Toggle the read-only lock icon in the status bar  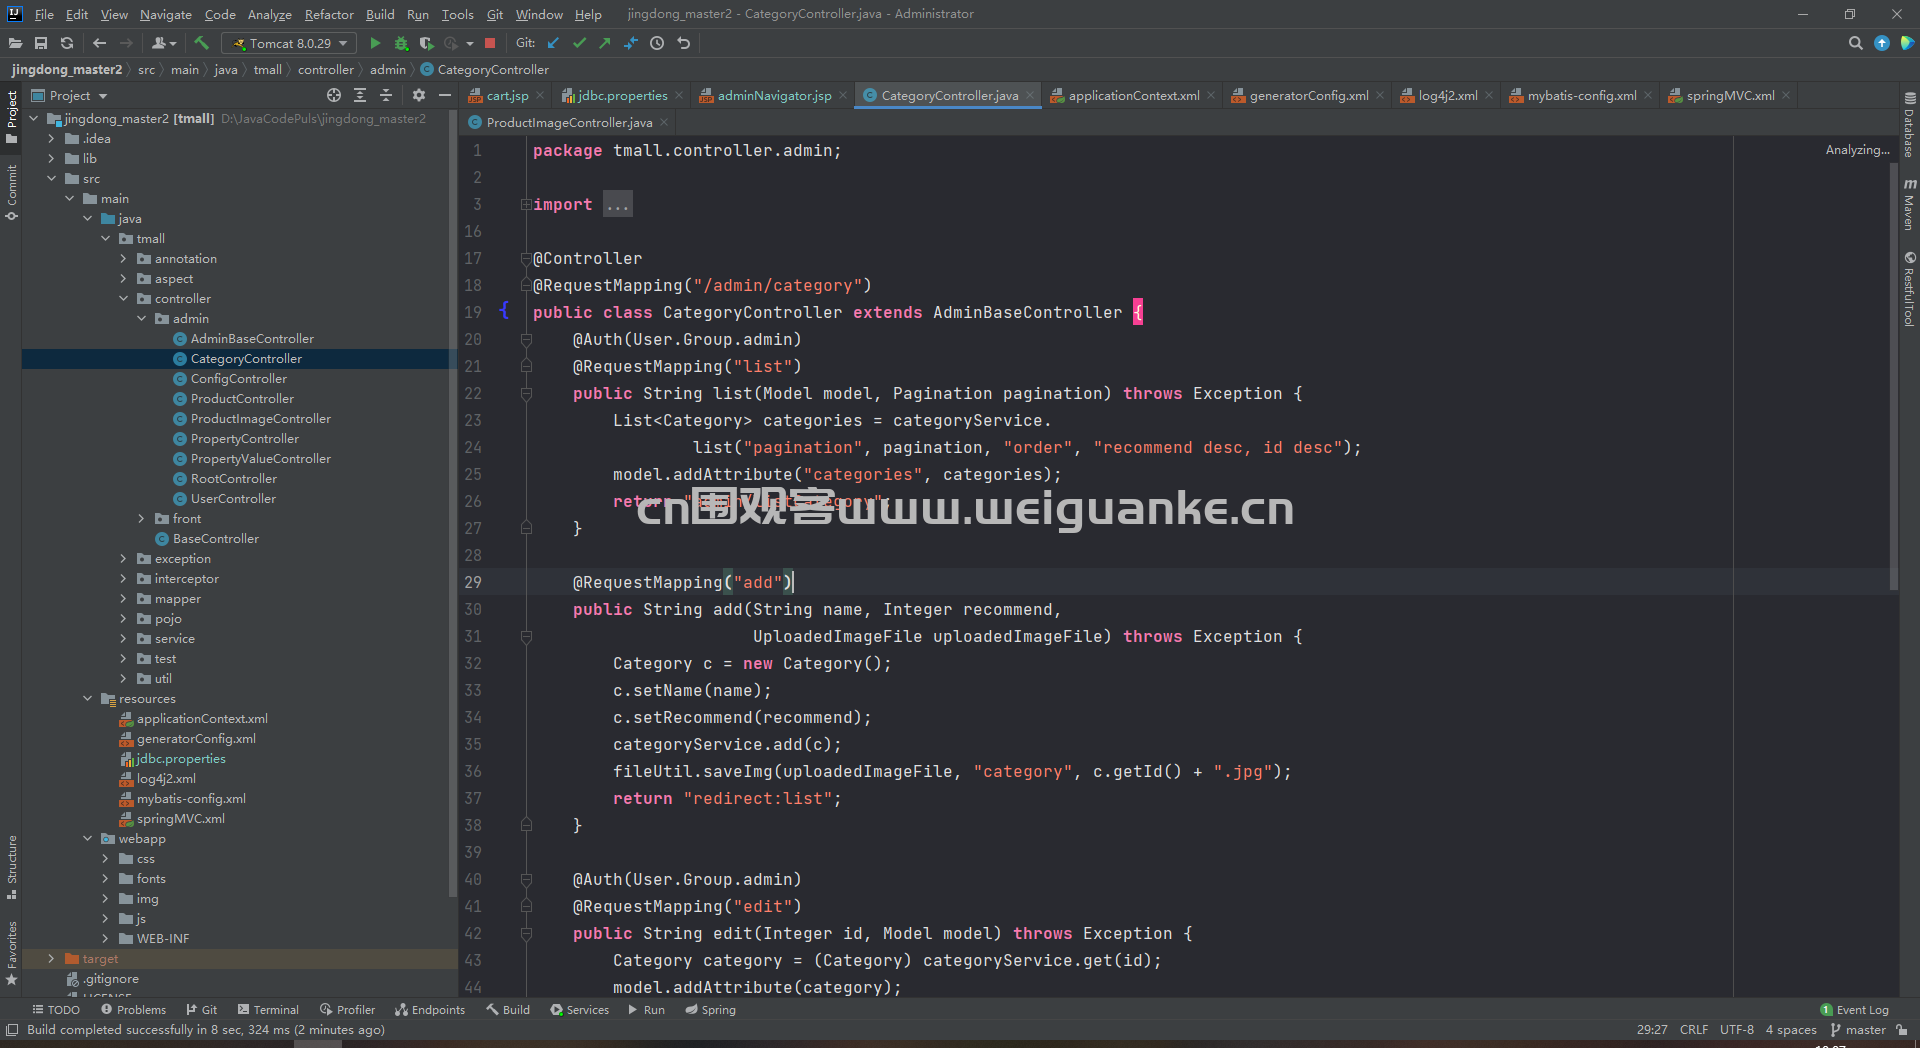pyautogui.click(x=1901, y=1030)
